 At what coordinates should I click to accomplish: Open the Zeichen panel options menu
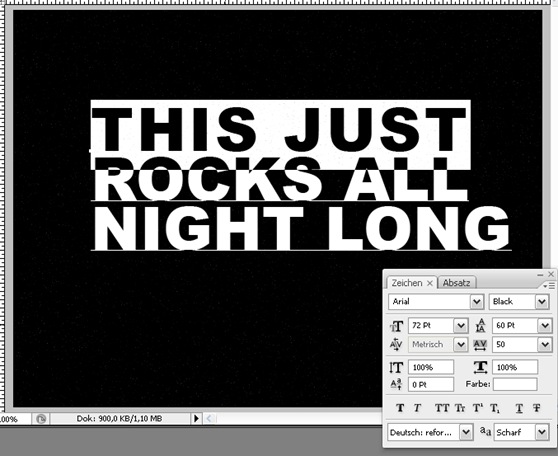click(549, 286)
